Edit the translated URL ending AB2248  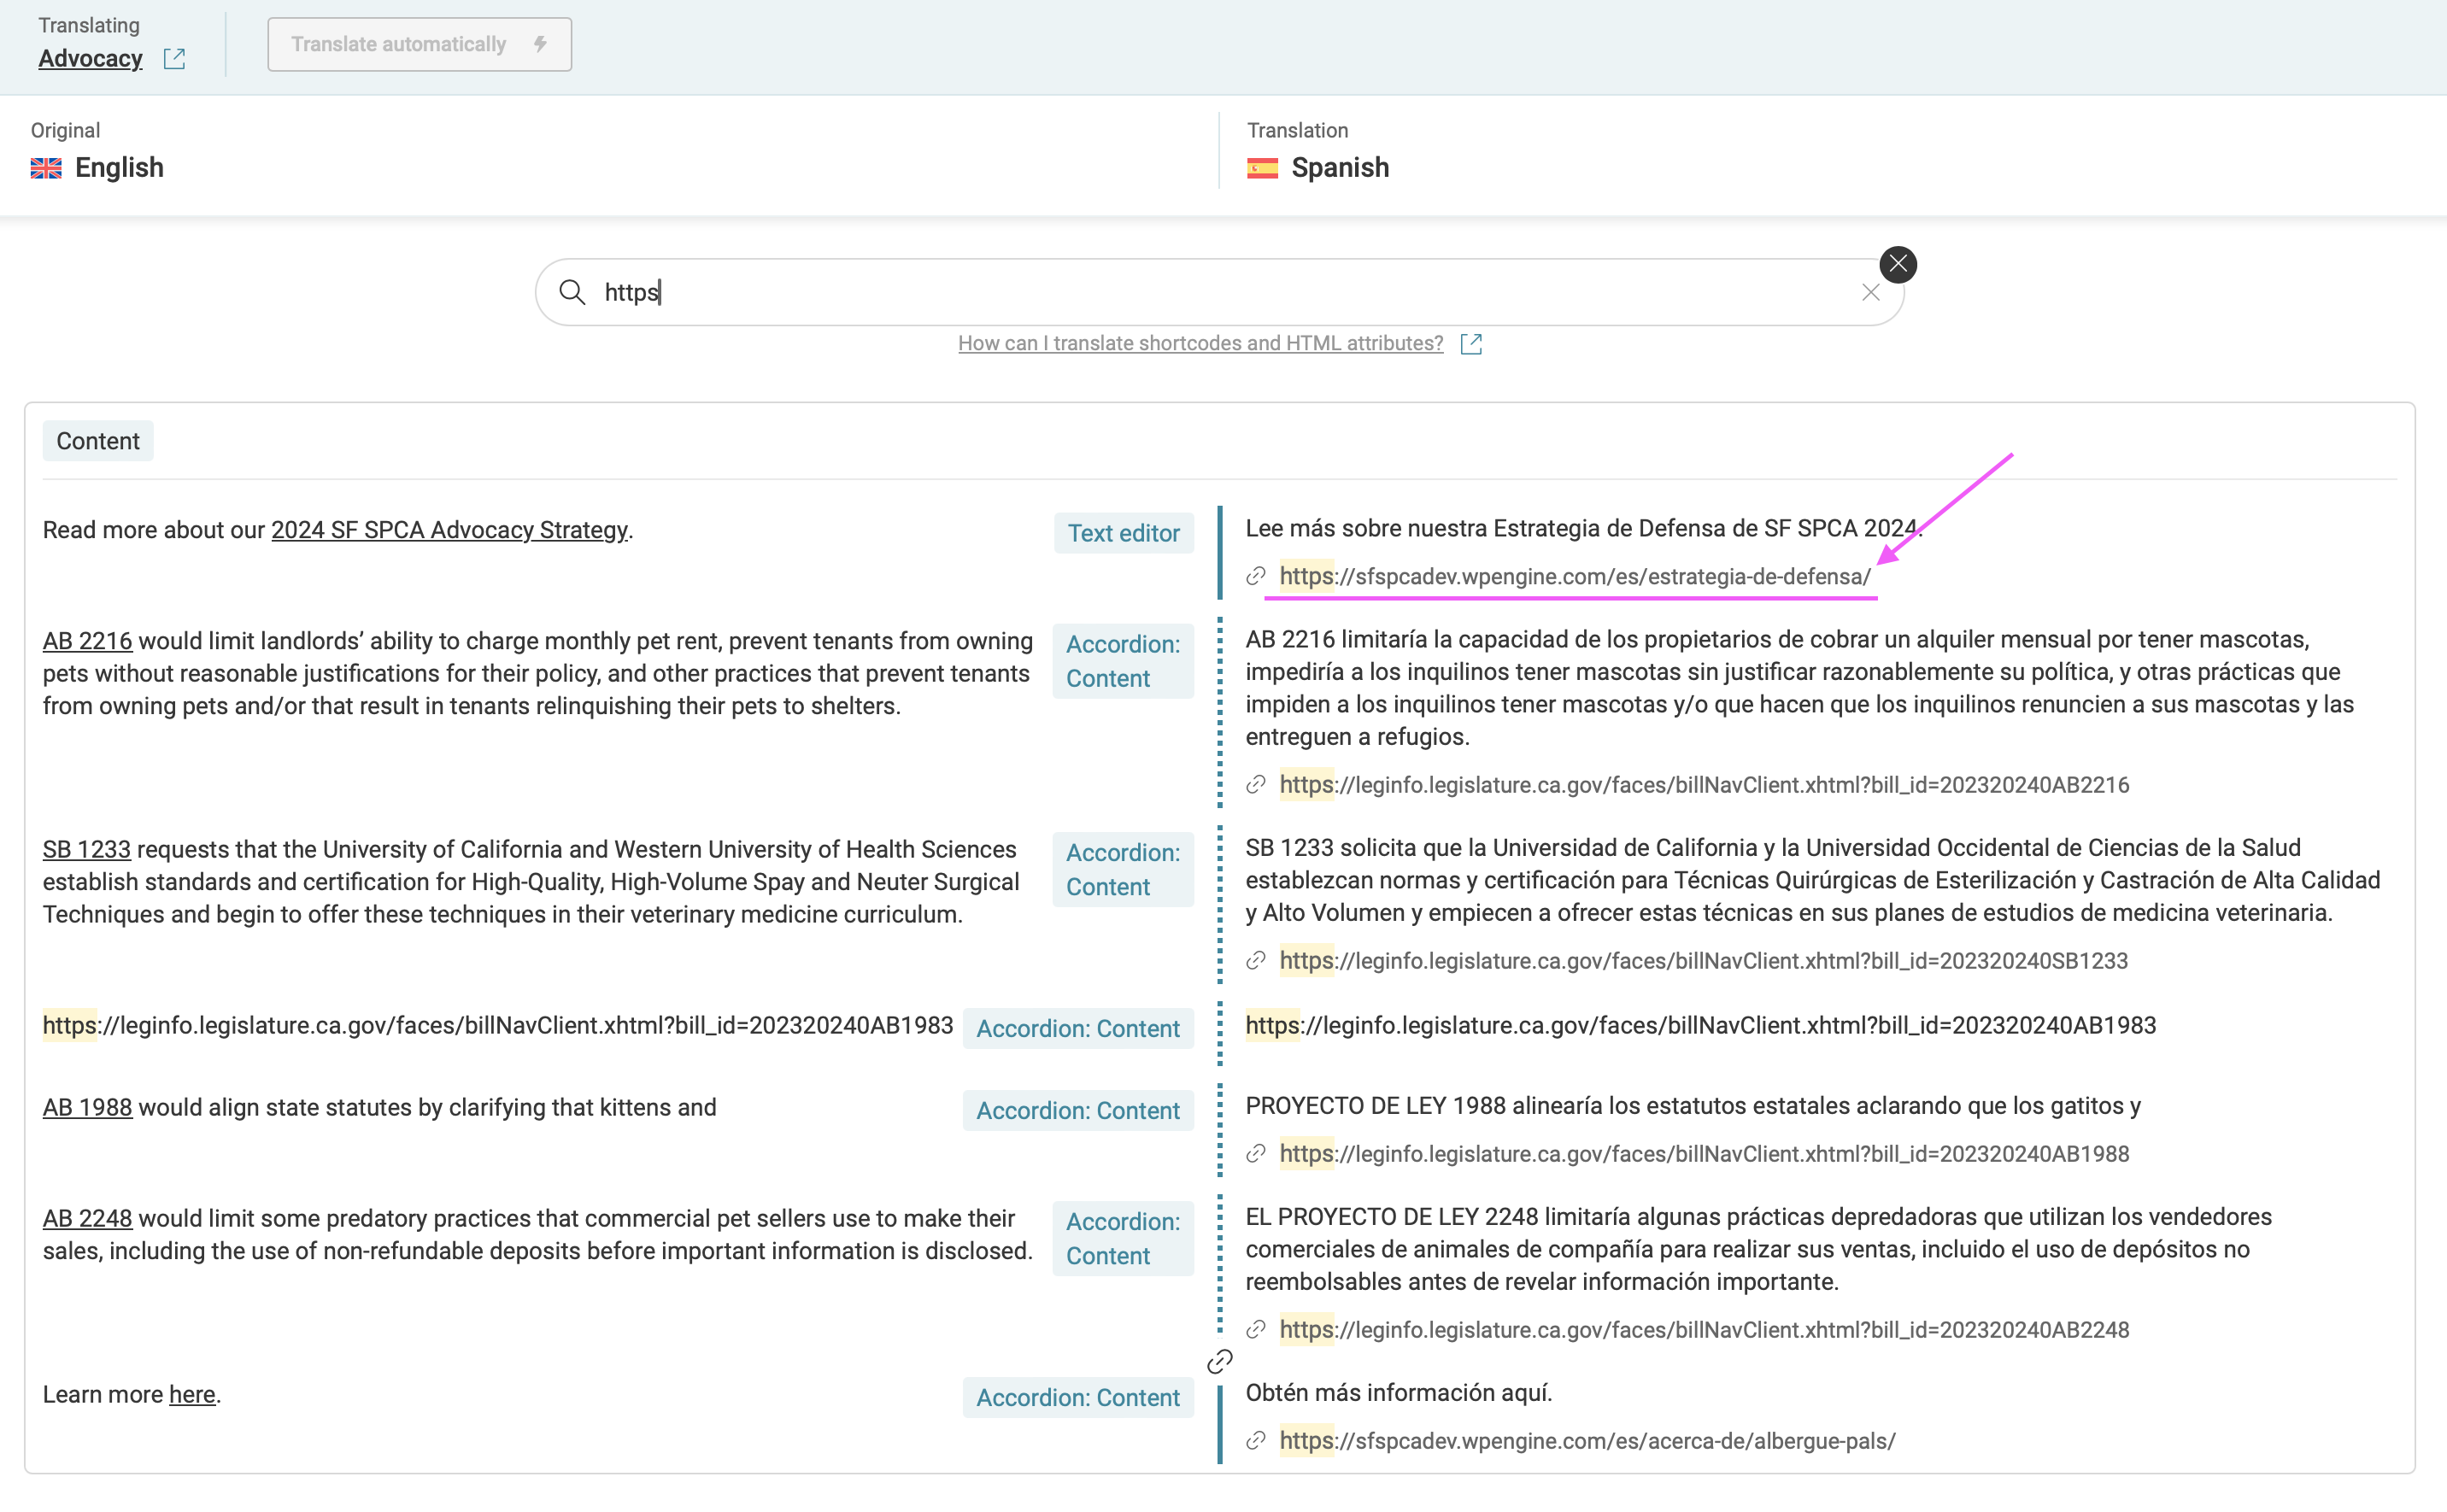click(x=1704, y=1330)
